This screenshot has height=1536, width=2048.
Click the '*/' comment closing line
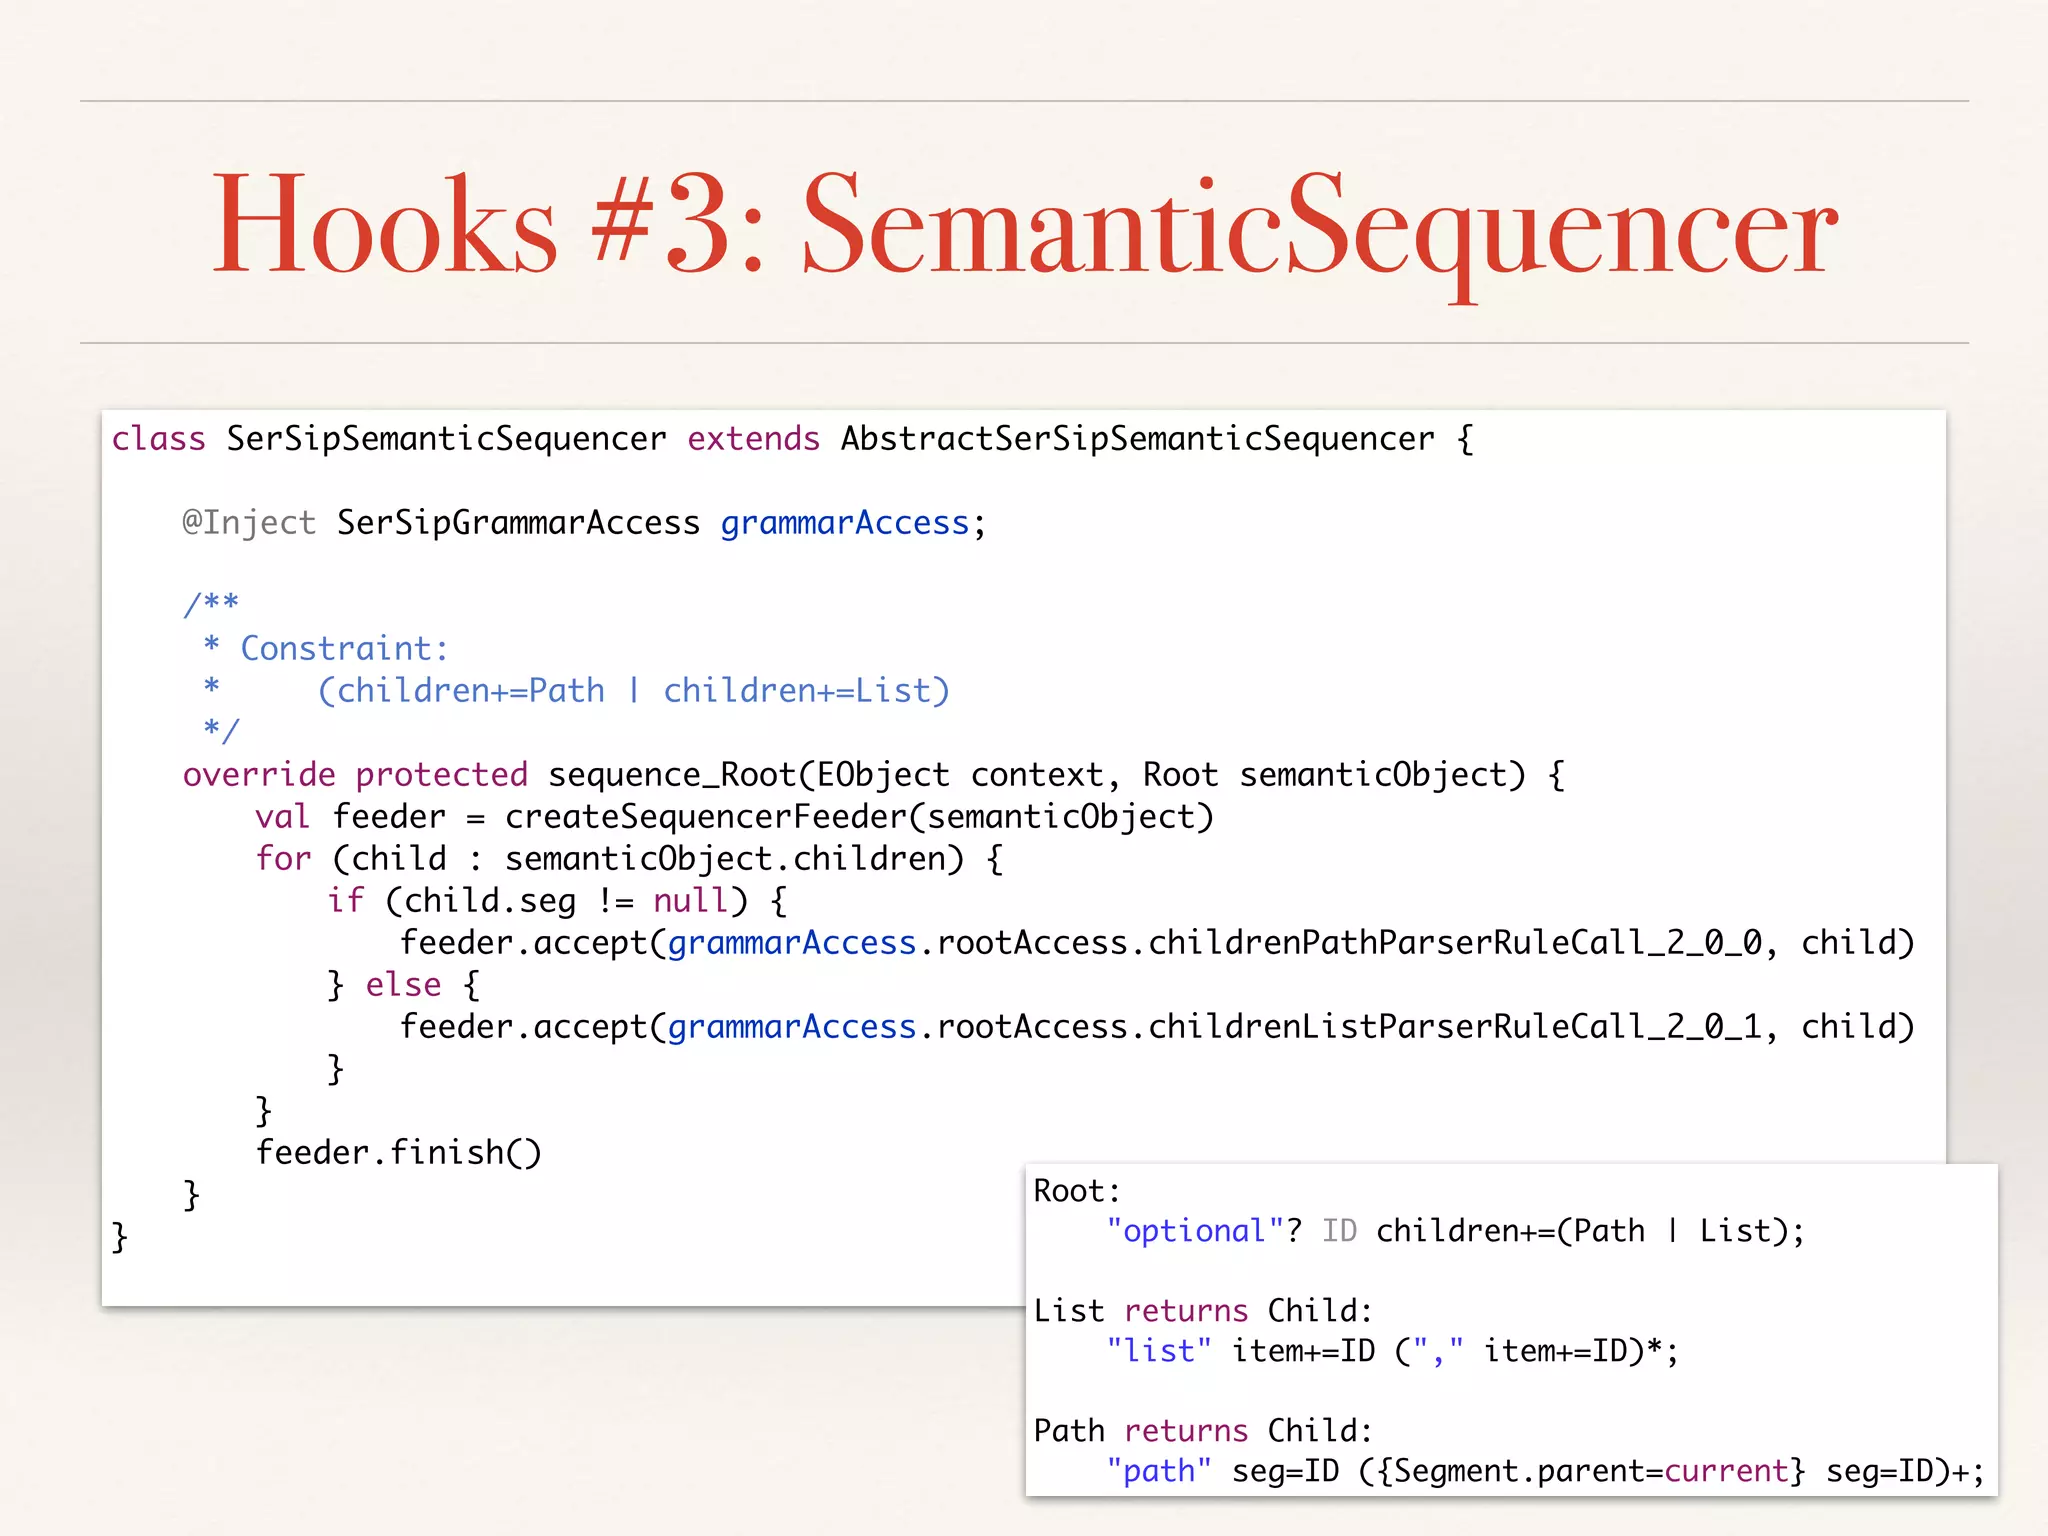[x=221, y=731]
